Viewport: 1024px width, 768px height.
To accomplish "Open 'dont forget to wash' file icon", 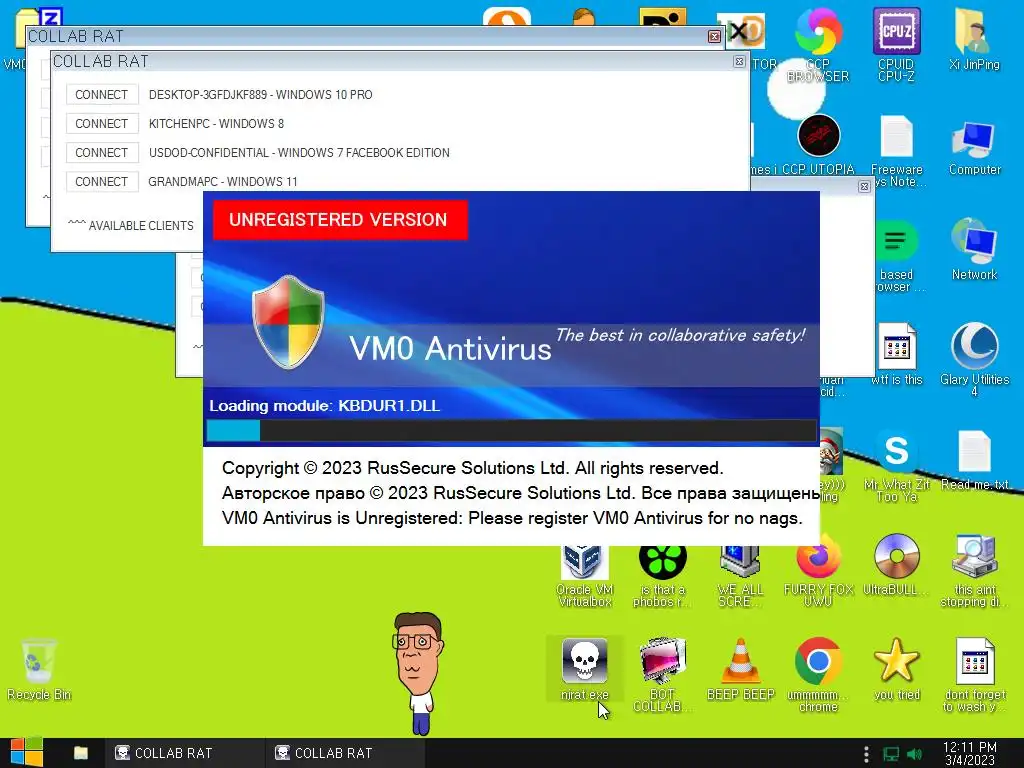I will [x=975, y=675].
